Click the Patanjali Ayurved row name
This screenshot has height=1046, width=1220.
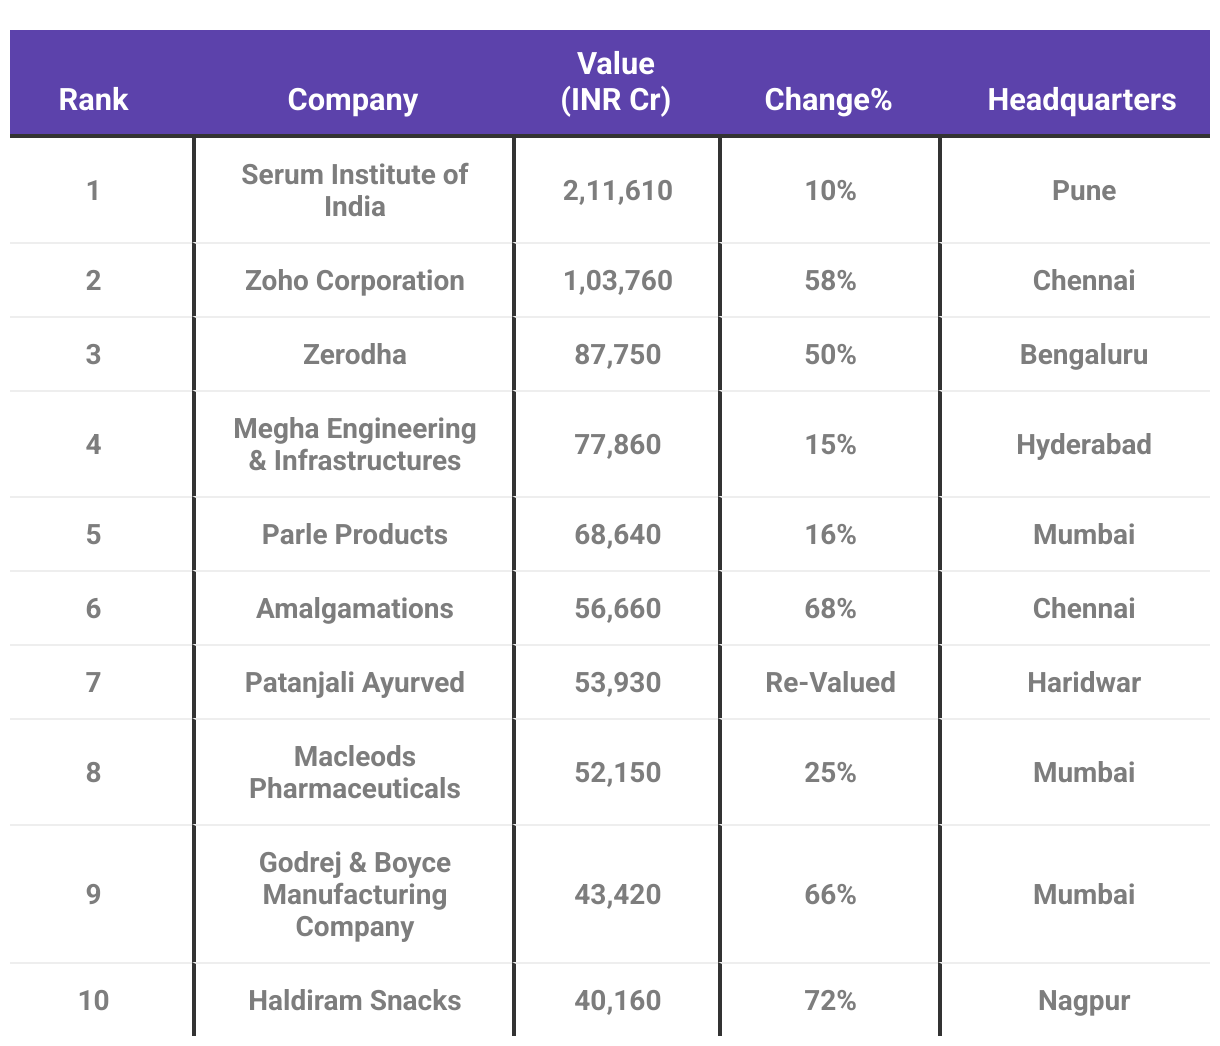[x=354, y=682]
